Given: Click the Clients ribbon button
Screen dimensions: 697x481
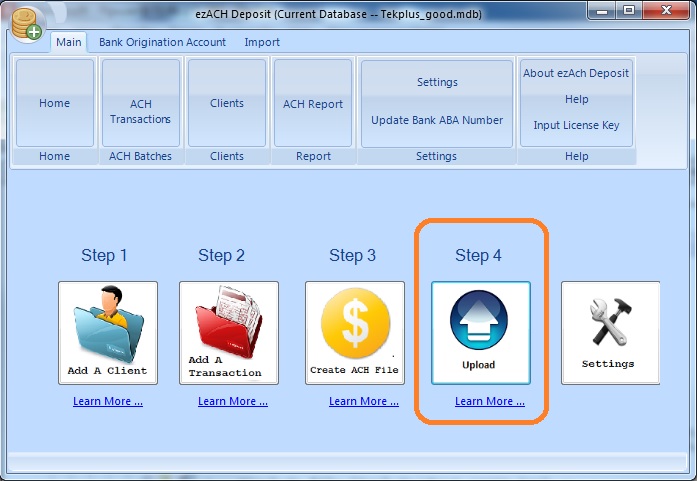Looking at the screenshot, I should point(227,103).
